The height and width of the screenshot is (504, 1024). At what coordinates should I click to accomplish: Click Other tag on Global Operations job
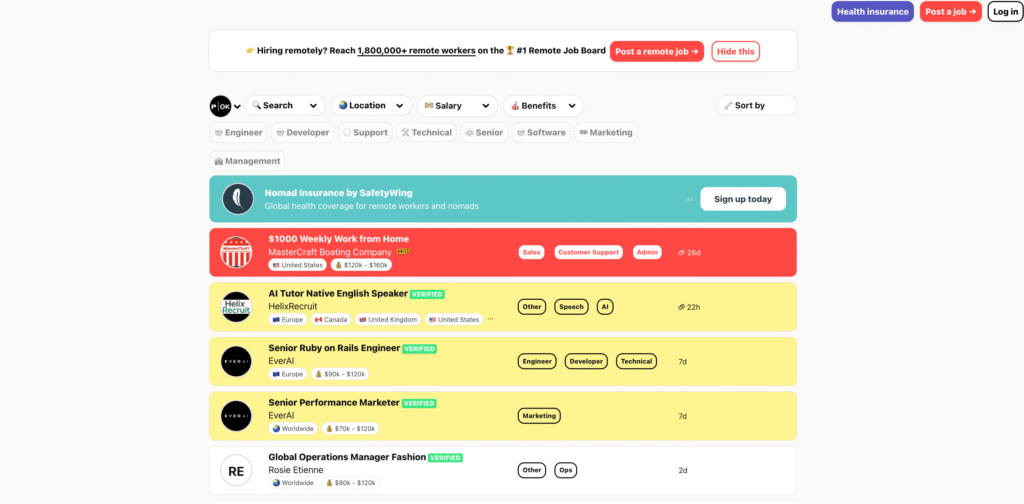point(532,471)
